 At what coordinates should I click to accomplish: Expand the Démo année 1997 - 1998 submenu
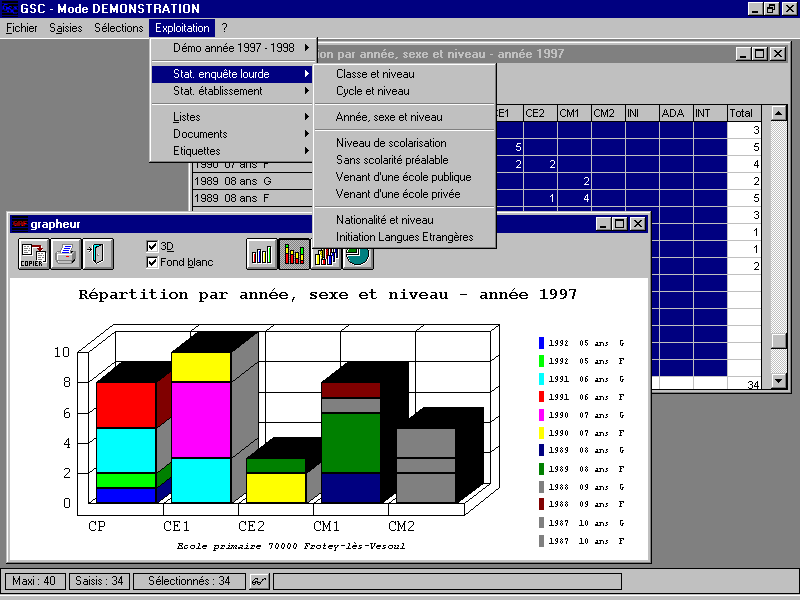click(x=233, y=48)
